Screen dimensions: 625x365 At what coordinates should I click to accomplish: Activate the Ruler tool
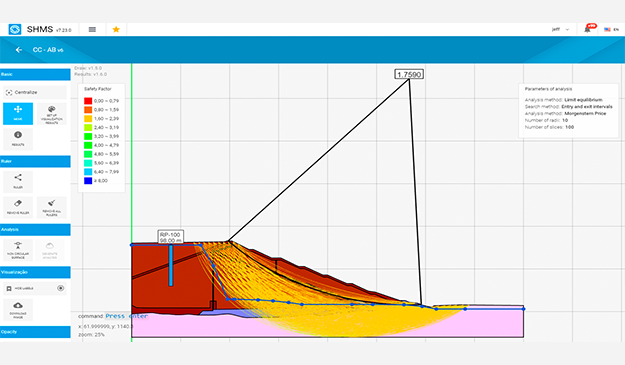pos(18,181)
